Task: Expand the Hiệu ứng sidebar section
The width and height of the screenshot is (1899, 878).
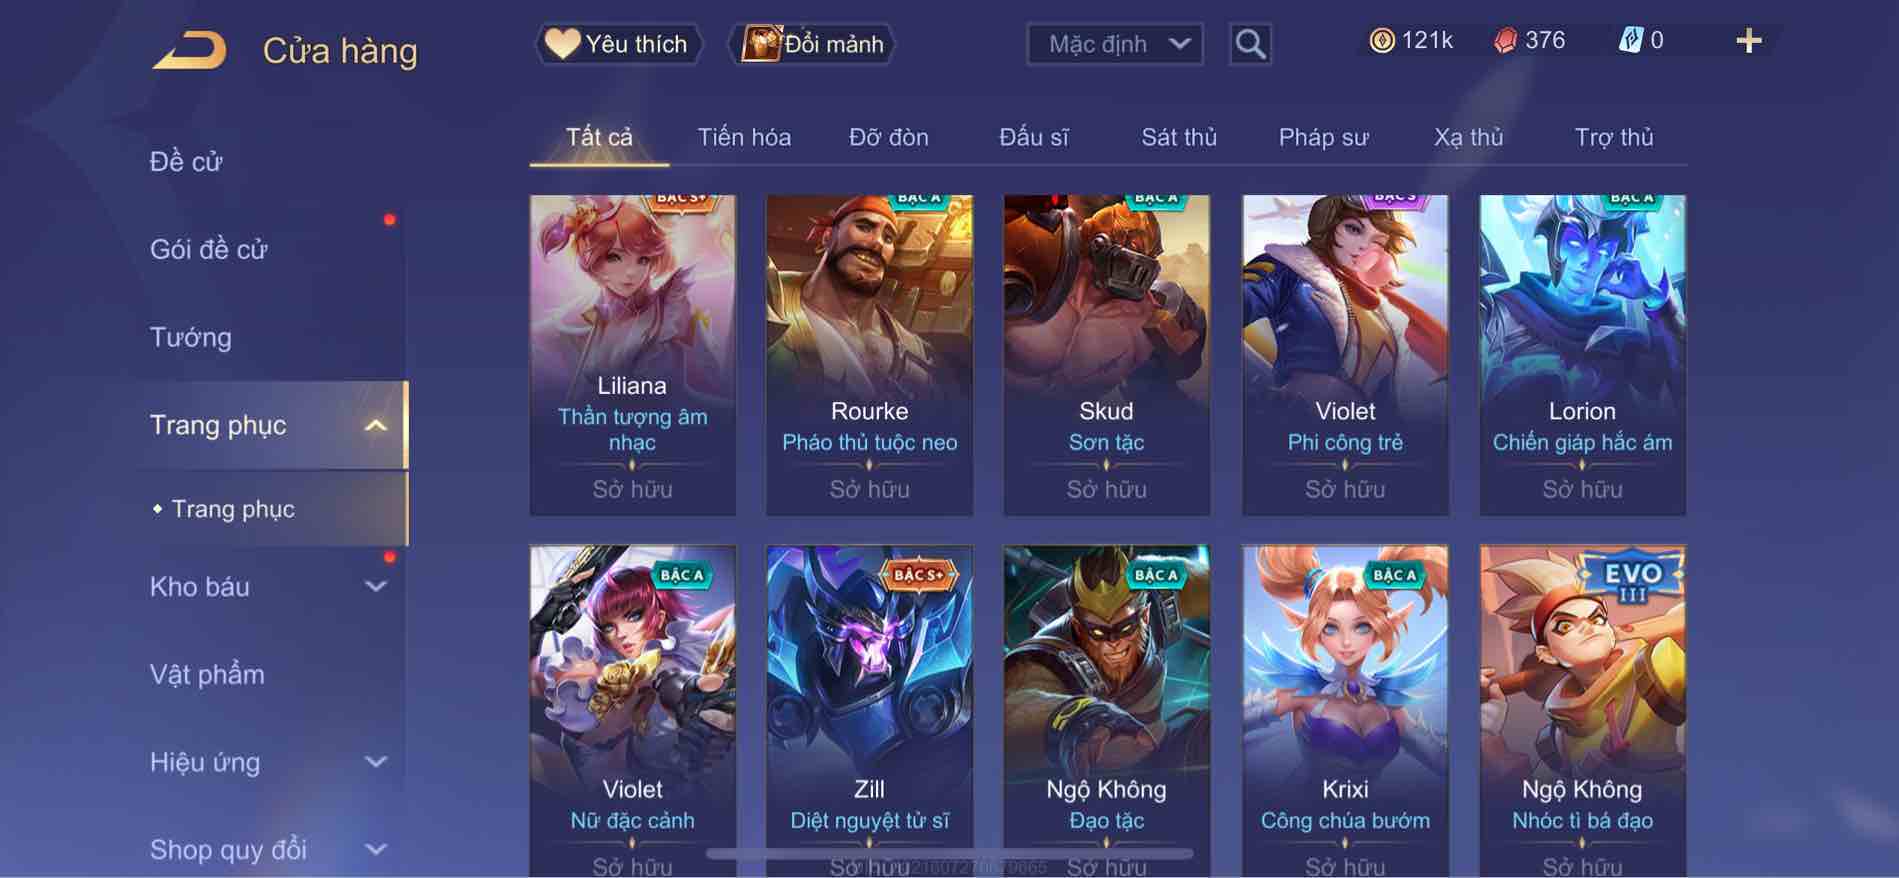Action: pos(375,762)
